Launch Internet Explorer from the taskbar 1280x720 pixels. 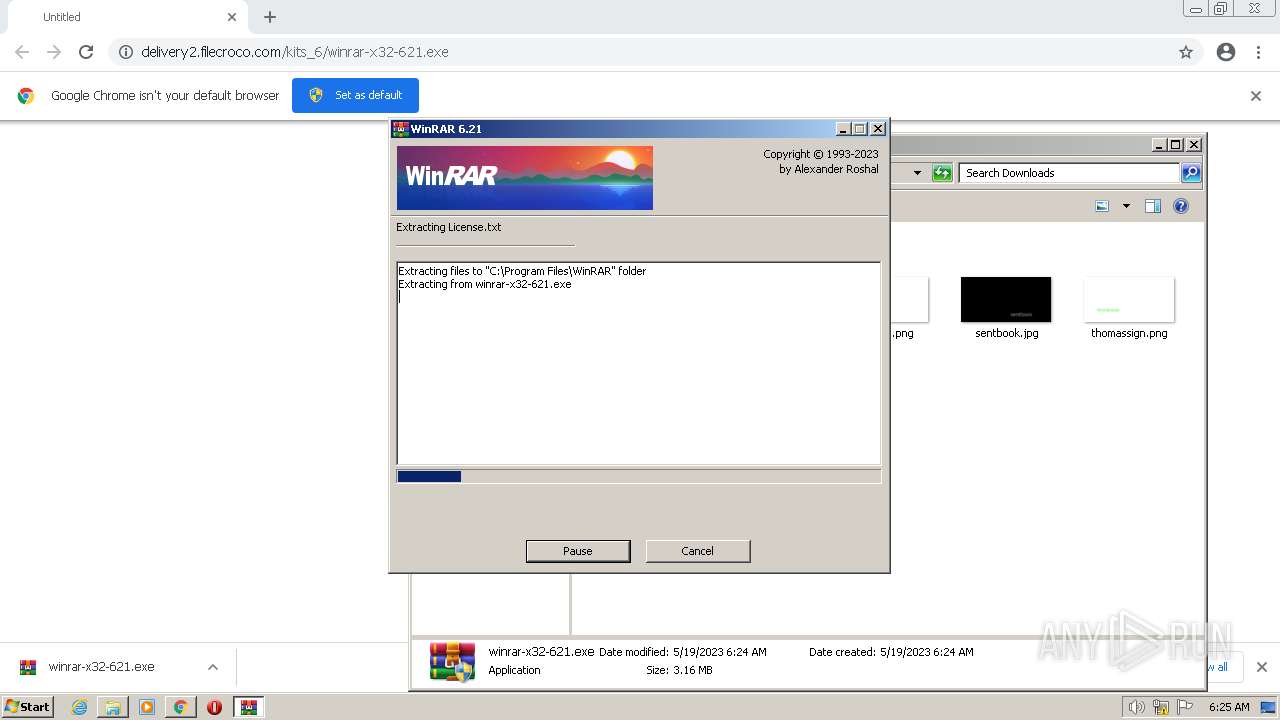(80, 707)
